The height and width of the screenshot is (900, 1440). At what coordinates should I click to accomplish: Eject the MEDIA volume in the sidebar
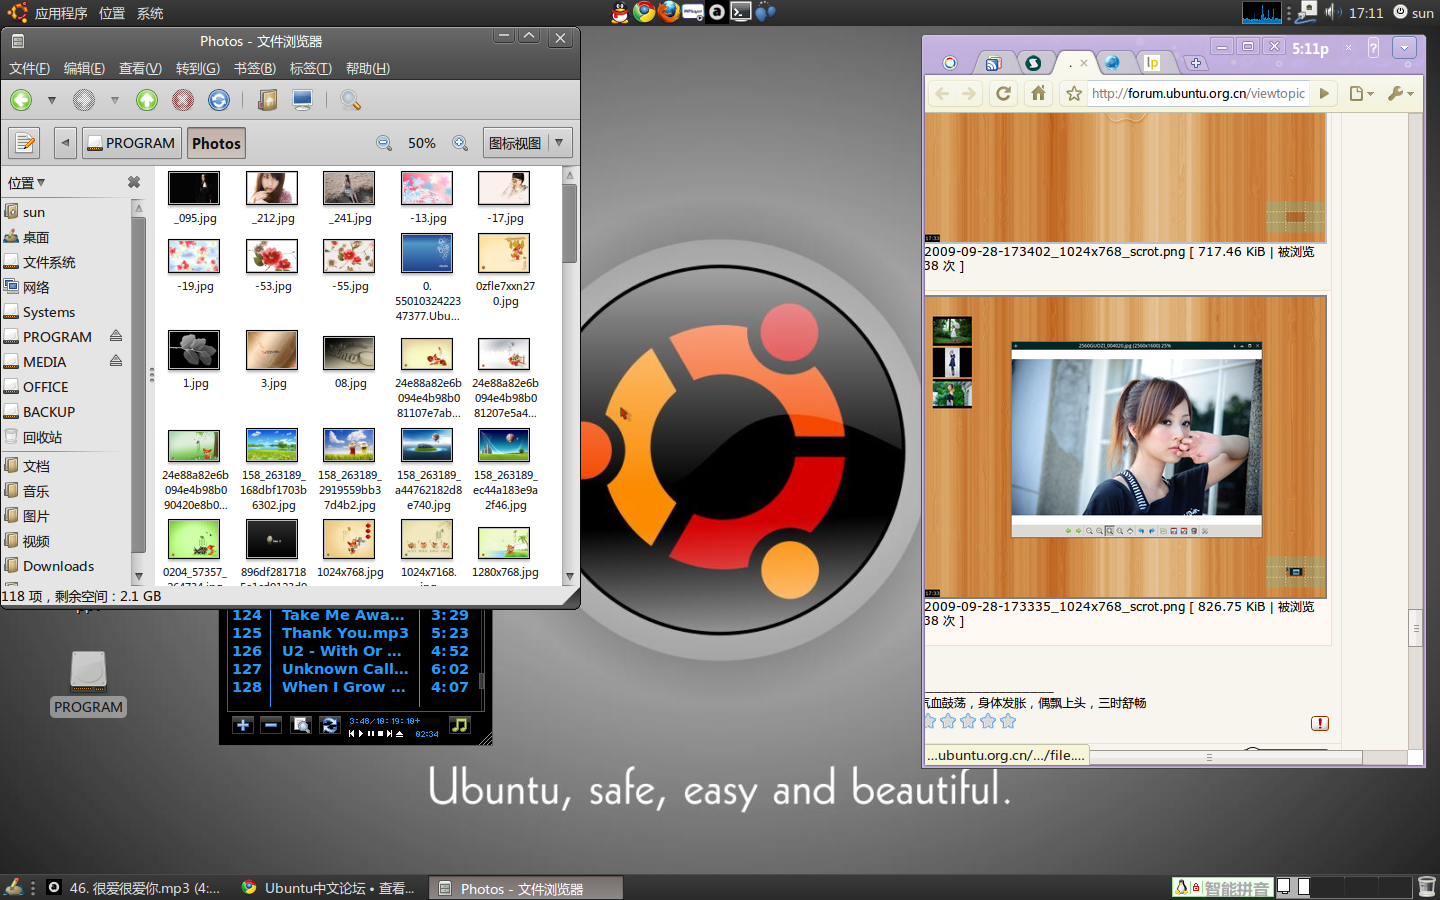116,361
